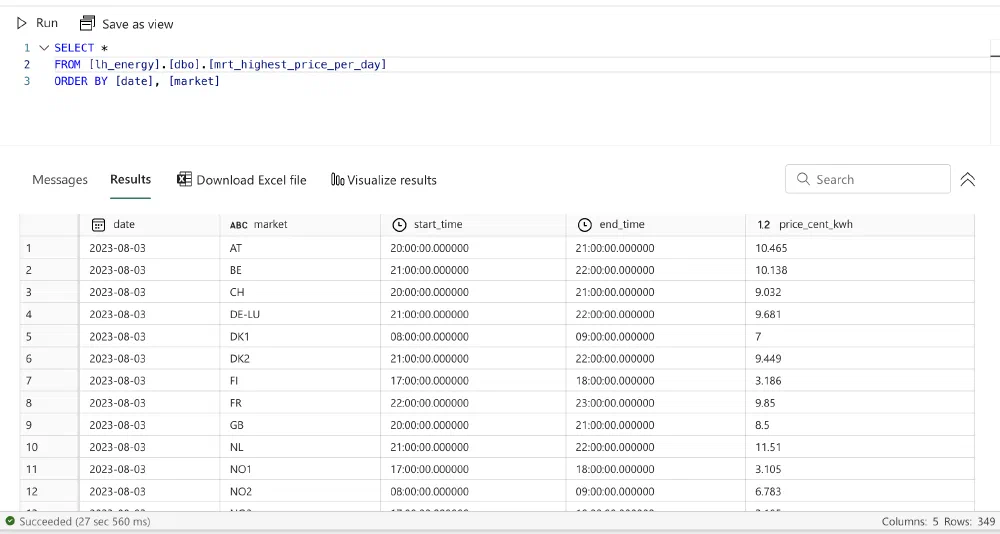The height and width of the screenshot is (534, 1000).
Task: Select market cell GB
Action: coord(300,425)
